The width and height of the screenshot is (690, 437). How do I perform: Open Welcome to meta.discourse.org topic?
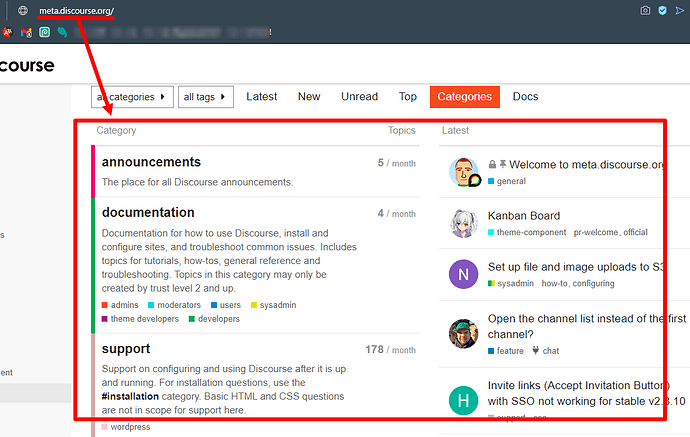(587, 165)
